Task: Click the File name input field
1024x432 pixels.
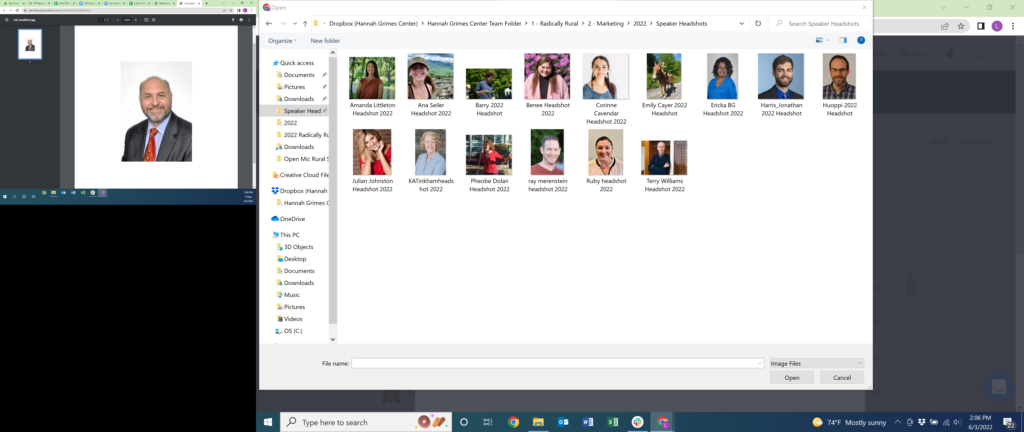Action: coord(557,363)
